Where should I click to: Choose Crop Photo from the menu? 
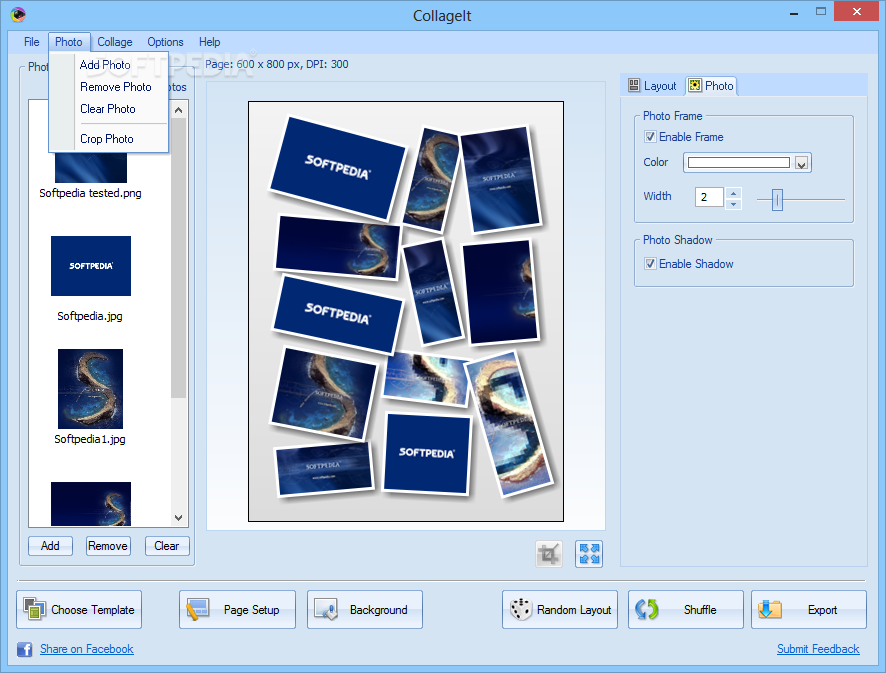pyautogui.click(x=107, y=139)
